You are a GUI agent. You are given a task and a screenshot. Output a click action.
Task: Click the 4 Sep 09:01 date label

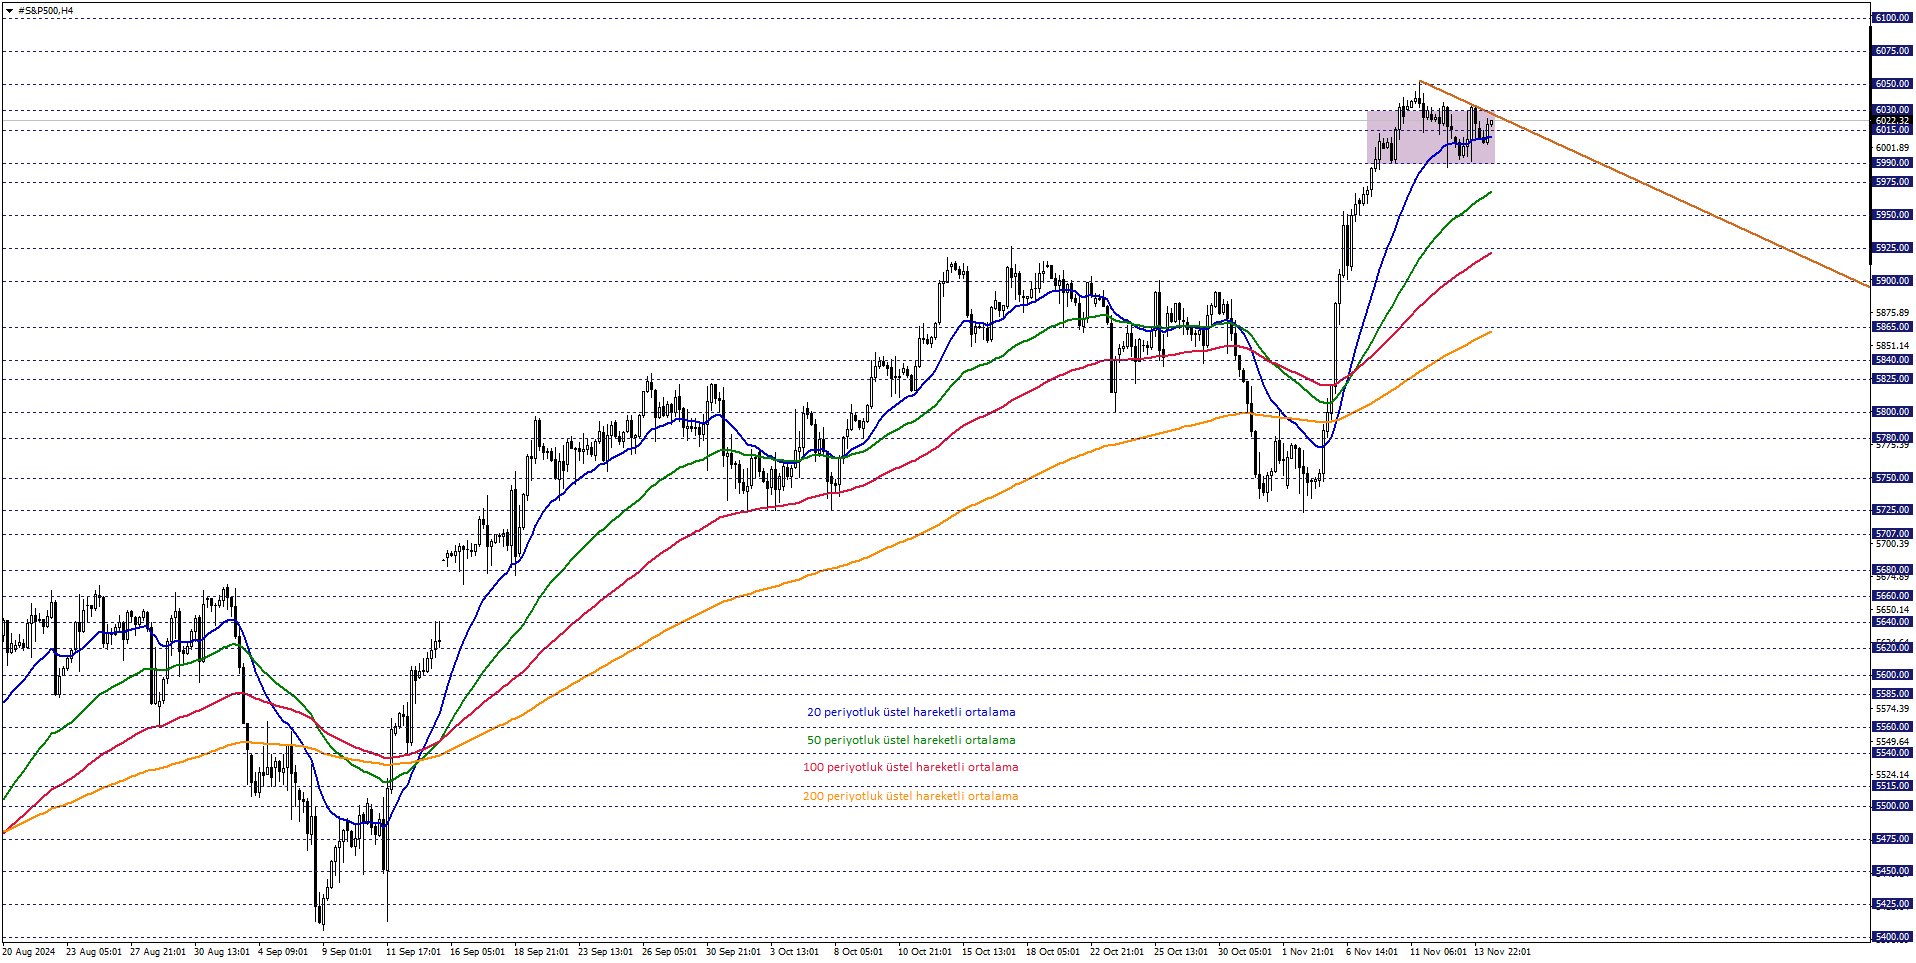[x=283, y=952]
